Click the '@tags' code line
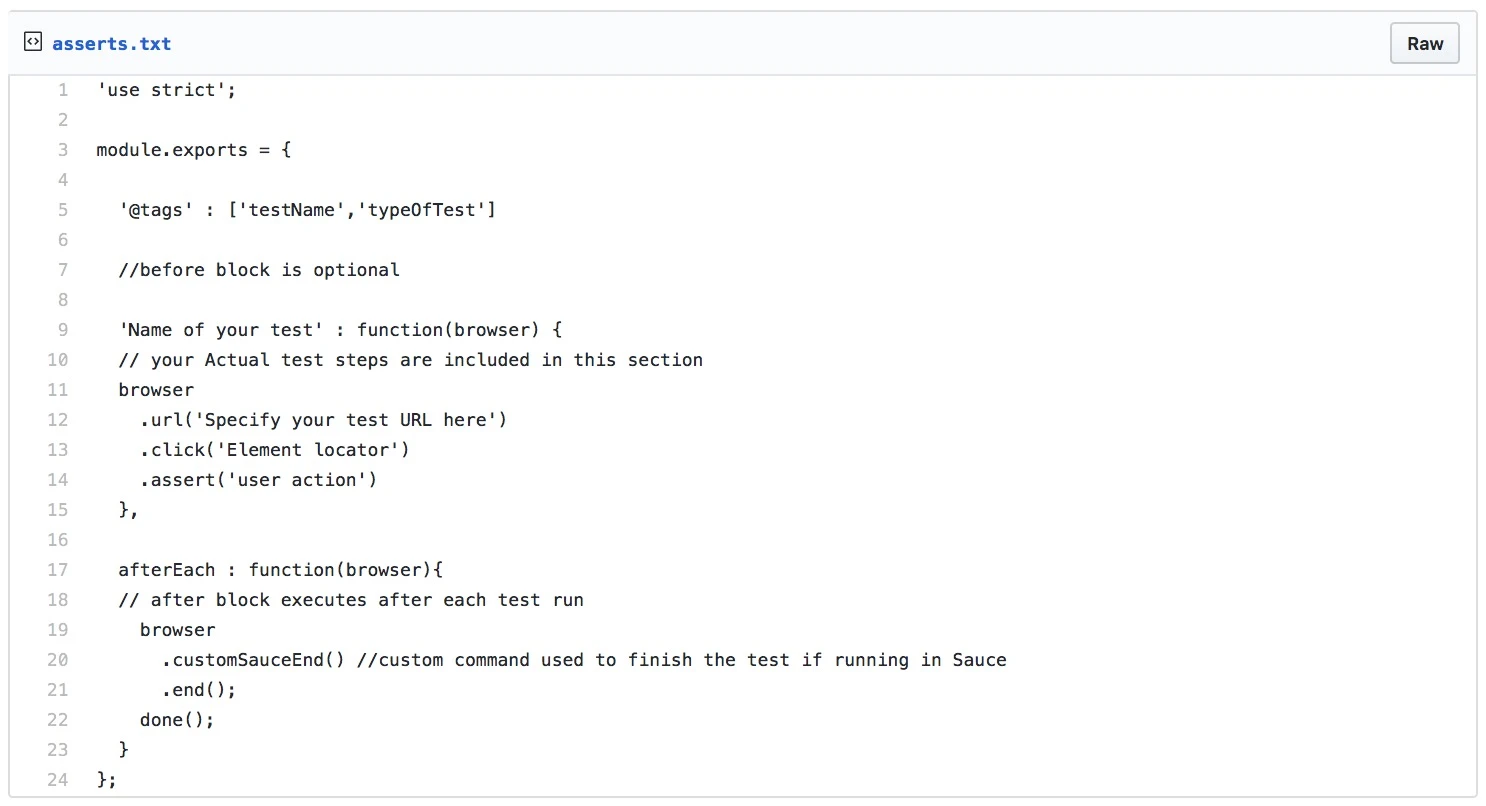This screenshot has height=806, width=1486. tap(307, 210)
